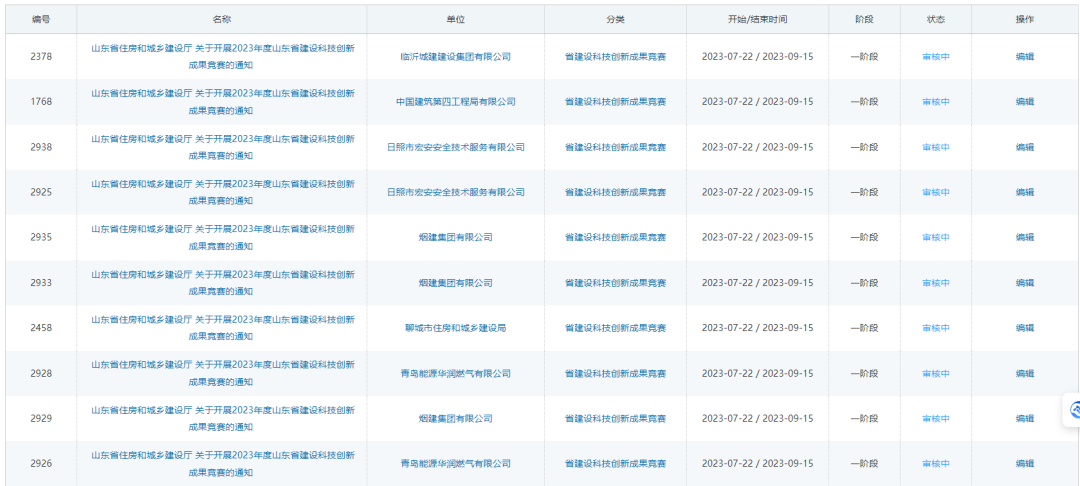Image resolution: width=1080 pixels, height=486 pixels.
Task: Click 省建设科技创新成果竞赛 category in row 1768
Action: [615, 102]
